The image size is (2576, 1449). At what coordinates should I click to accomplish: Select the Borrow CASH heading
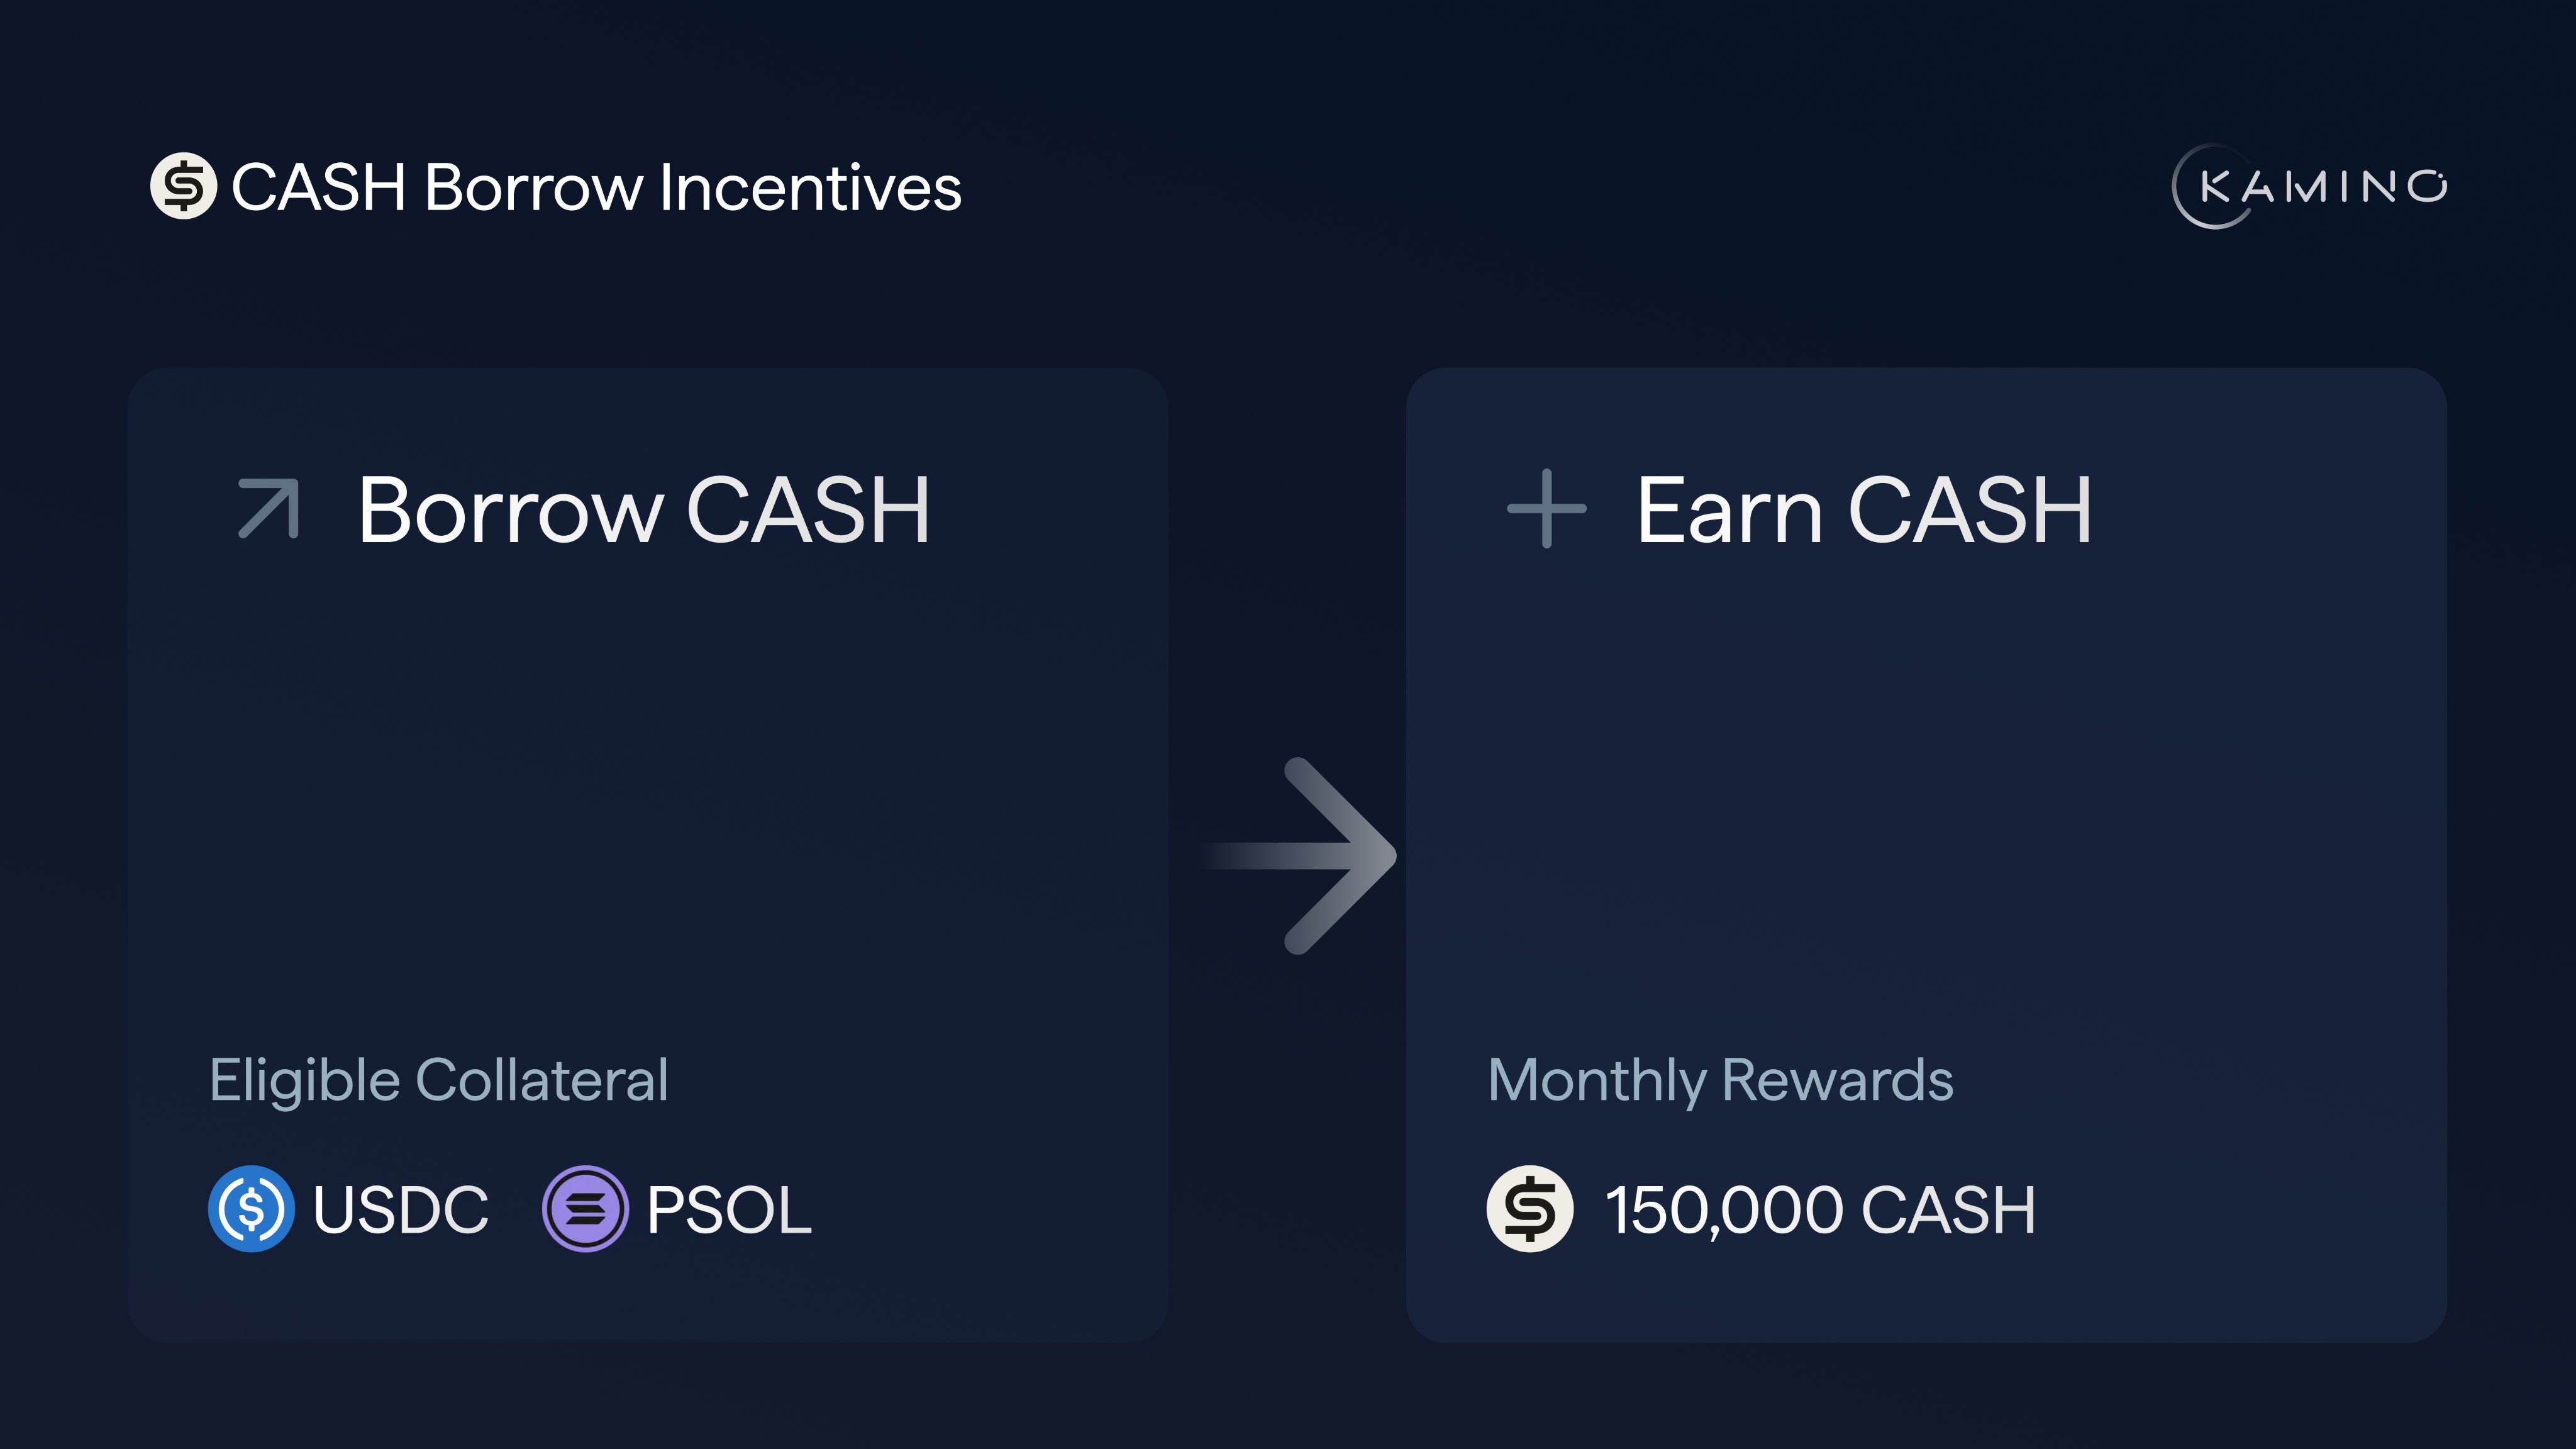644,510
